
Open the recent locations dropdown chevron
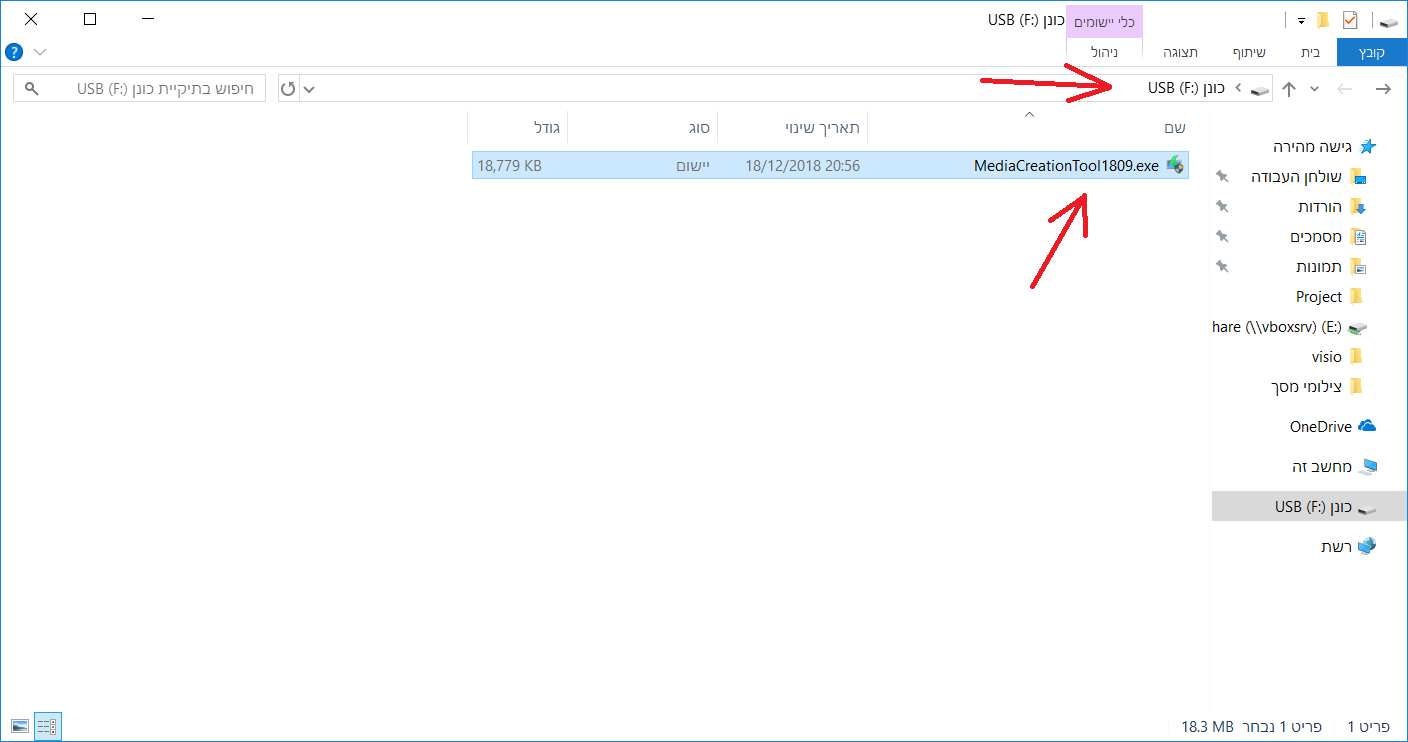1315,89
